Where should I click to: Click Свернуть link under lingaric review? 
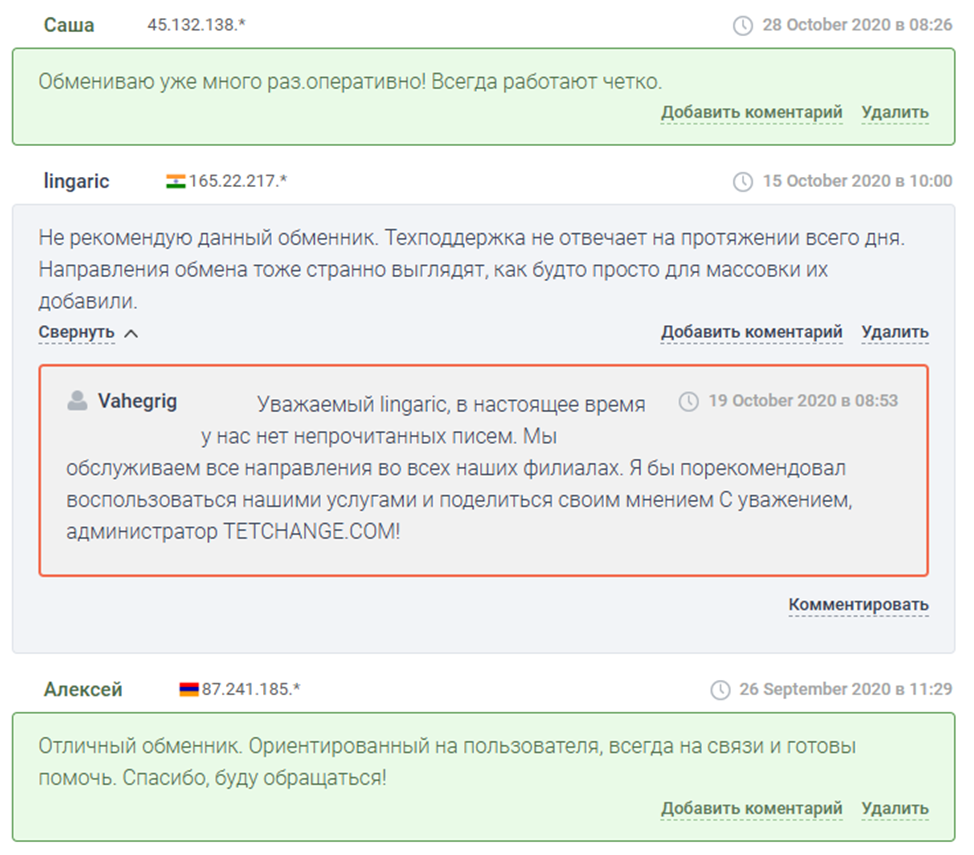(x=76, y=332)
